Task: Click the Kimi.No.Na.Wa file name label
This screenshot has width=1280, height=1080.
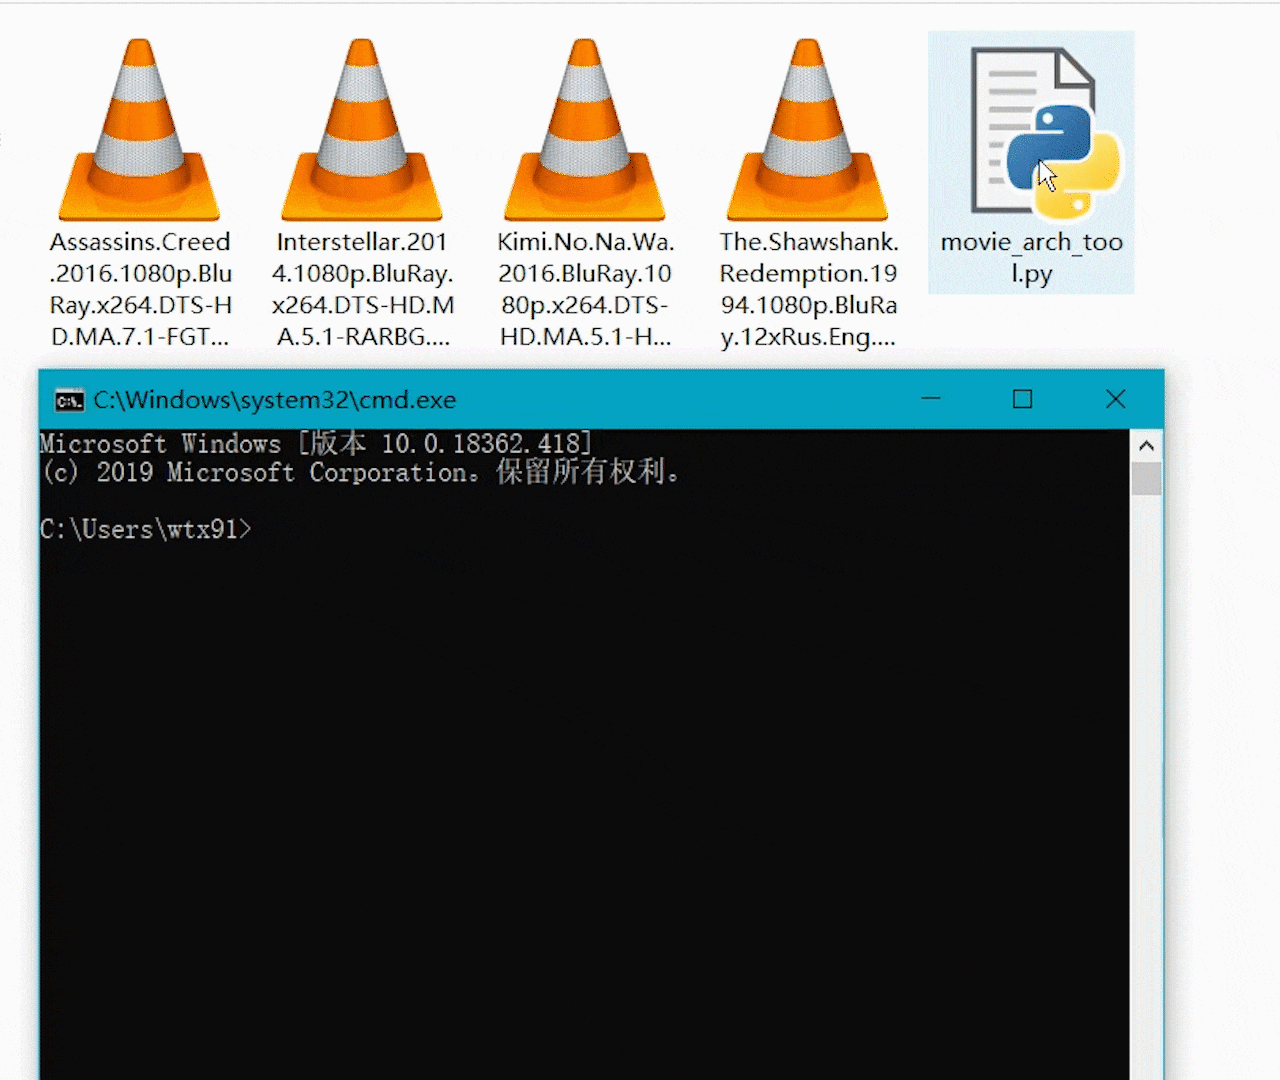Action: [x=585, y=289]
